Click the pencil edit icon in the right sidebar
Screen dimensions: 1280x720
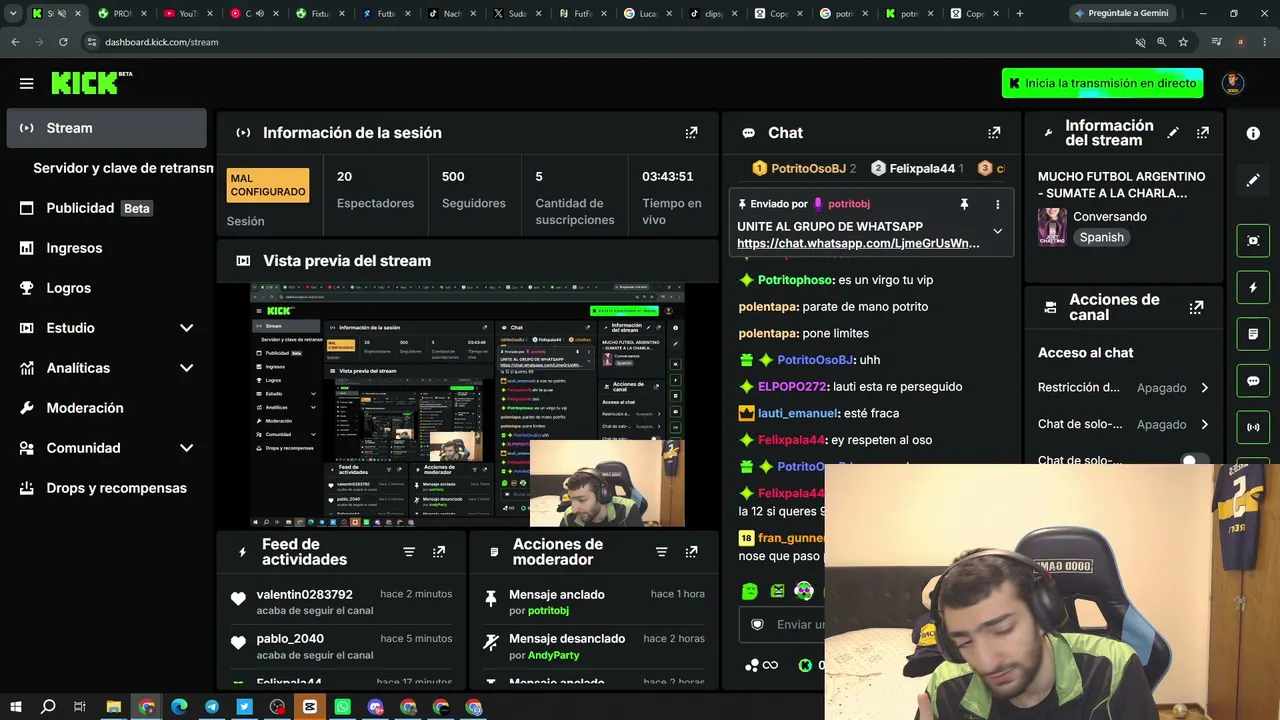pos(1253,181)
